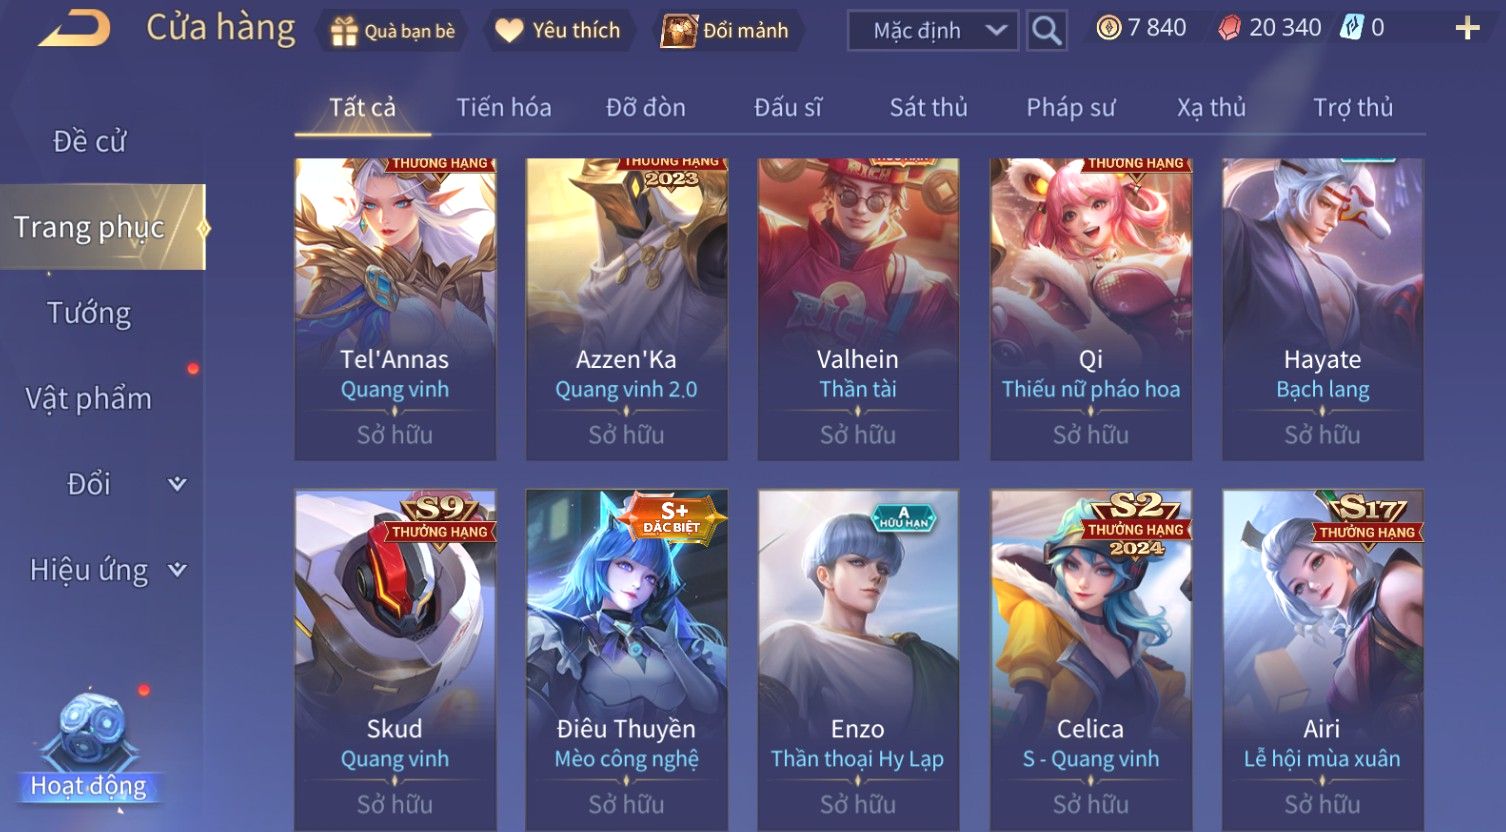
Task: Open Yêu thích heart favorites
Action: click(509, 31)
